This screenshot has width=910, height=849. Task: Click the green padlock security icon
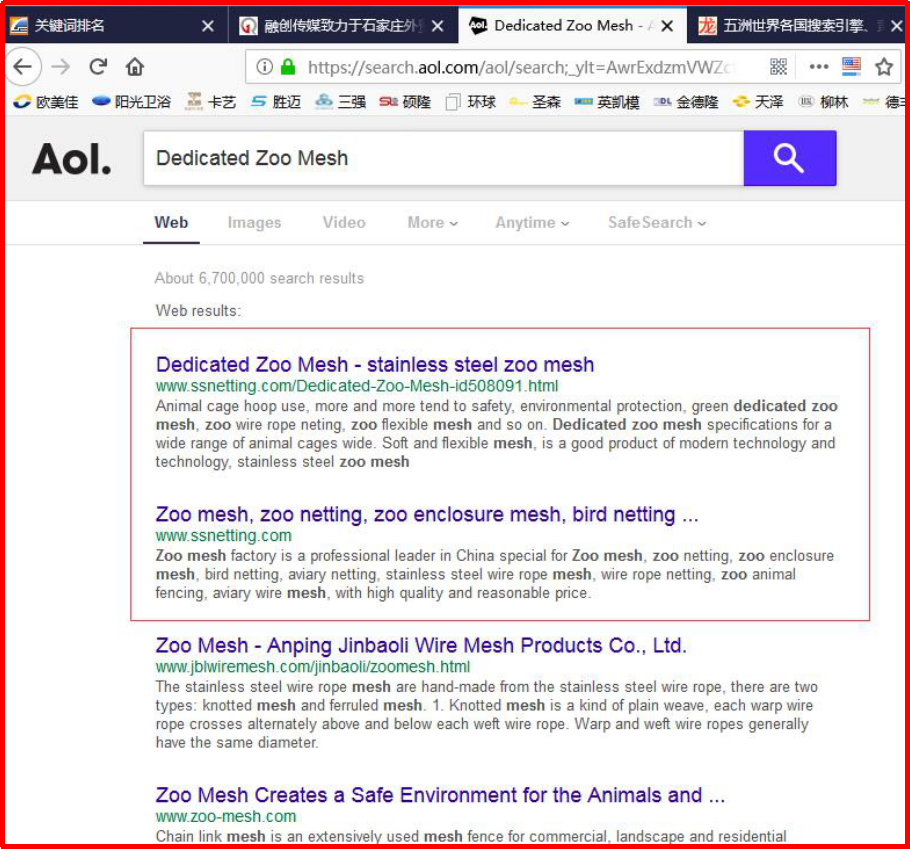point(288,67)
